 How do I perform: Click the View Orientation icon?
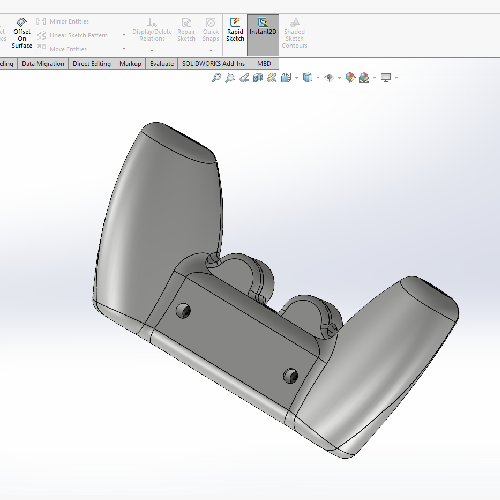click(286, 78)
